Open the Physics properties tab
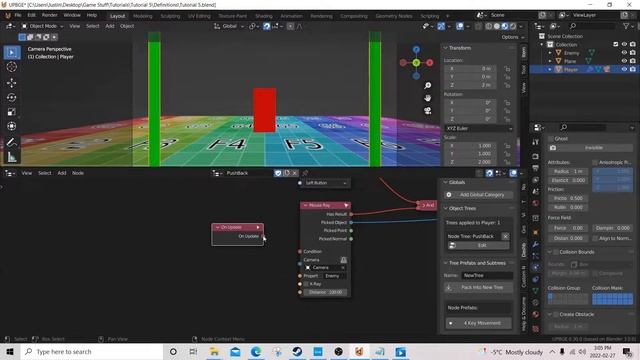The height and width of the screenshot is (360, 640). pyautogui.click(x=536, y=267)
